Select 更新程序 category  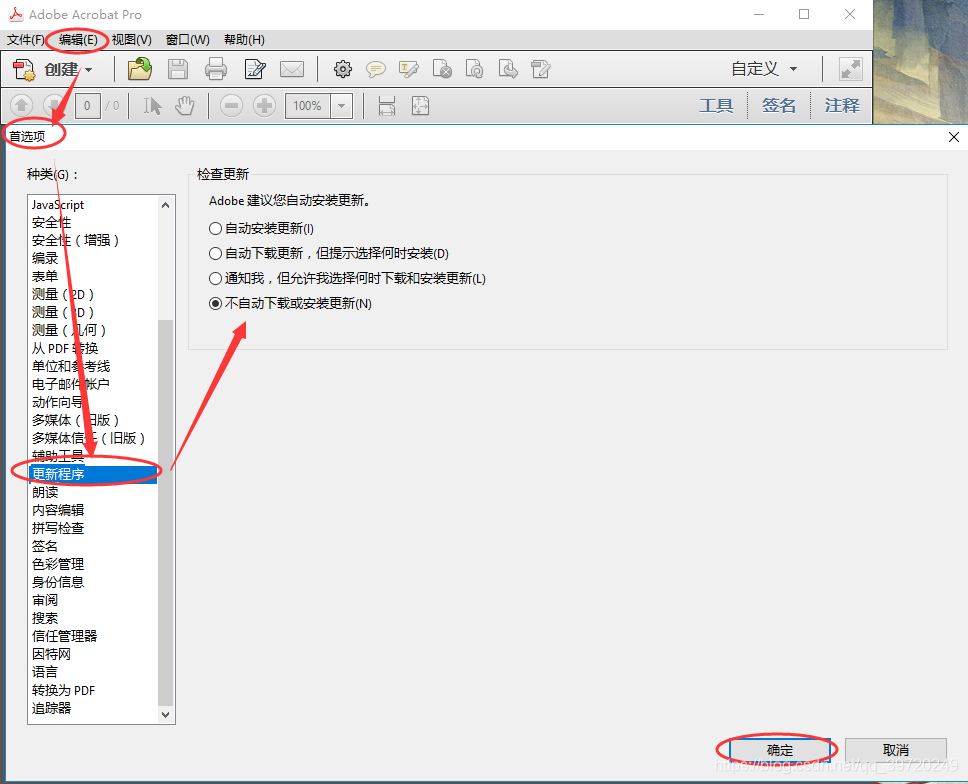pyautogui.click(x=93, y=473)
